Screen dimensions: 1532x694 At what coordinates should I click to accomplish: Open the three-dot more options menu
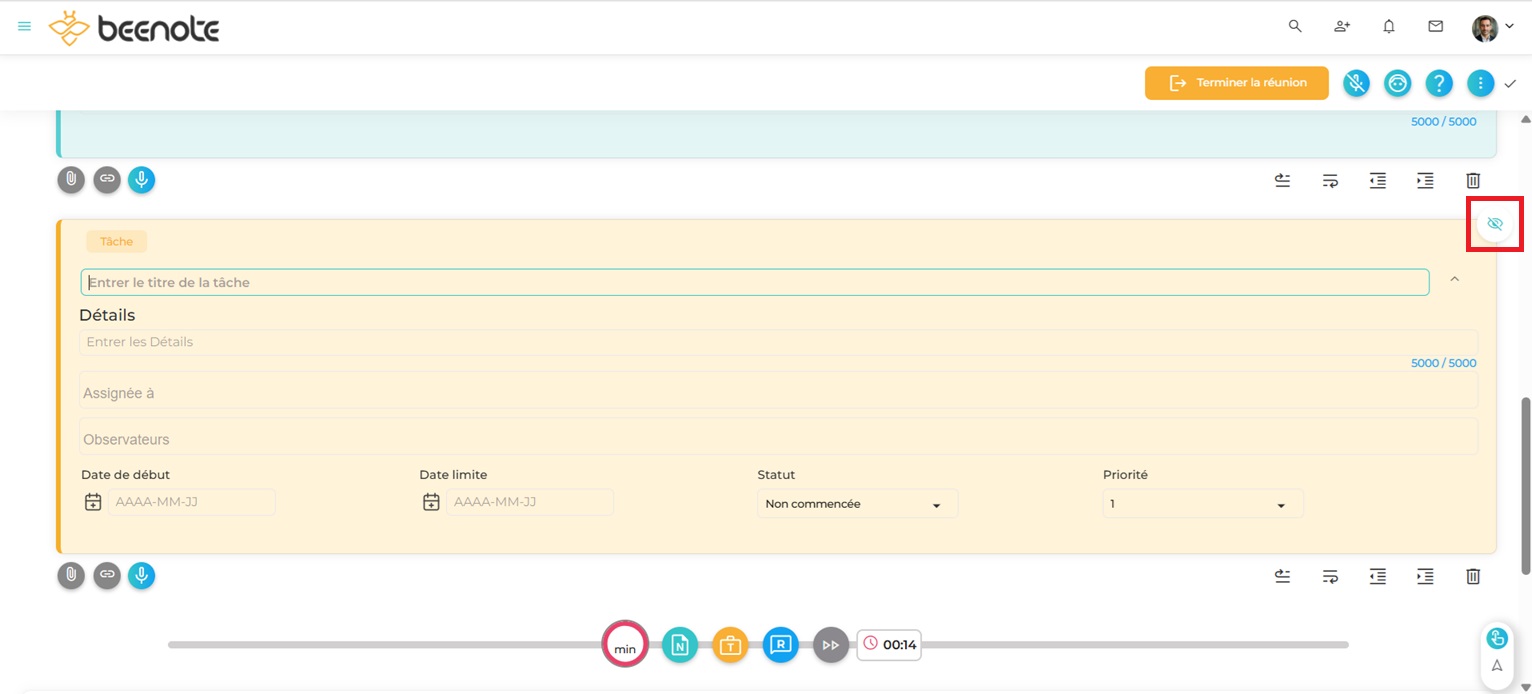[1480, 83]
